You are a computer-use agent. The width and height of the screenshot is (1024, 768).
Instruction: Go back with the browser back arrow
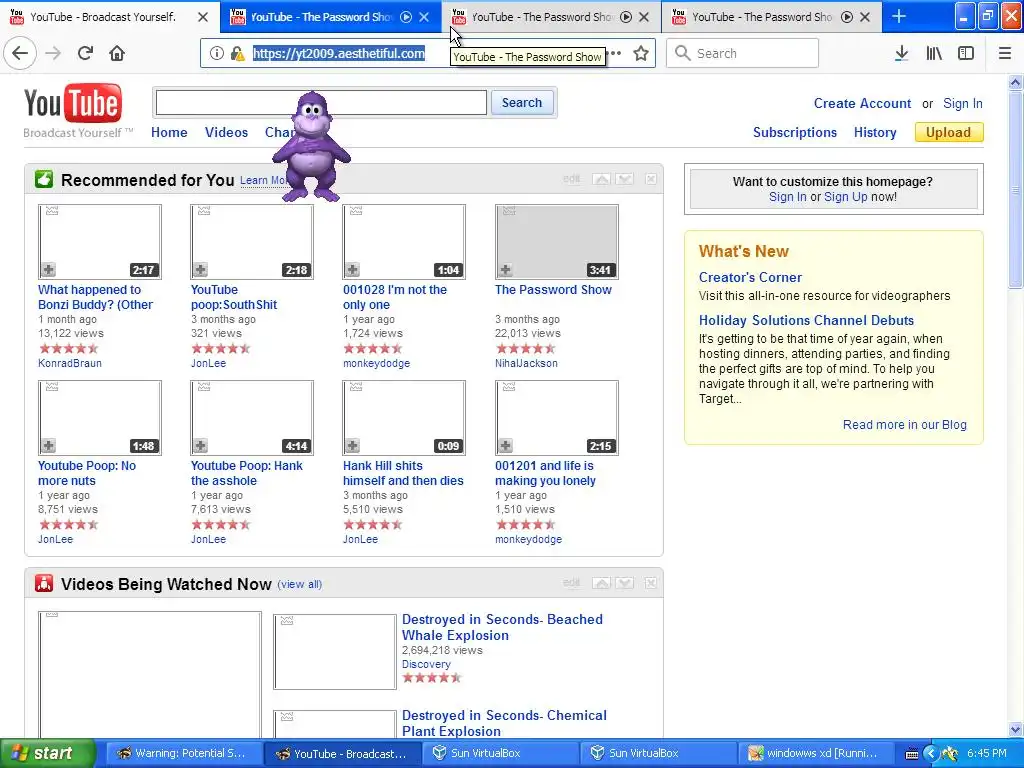point(20,53)
